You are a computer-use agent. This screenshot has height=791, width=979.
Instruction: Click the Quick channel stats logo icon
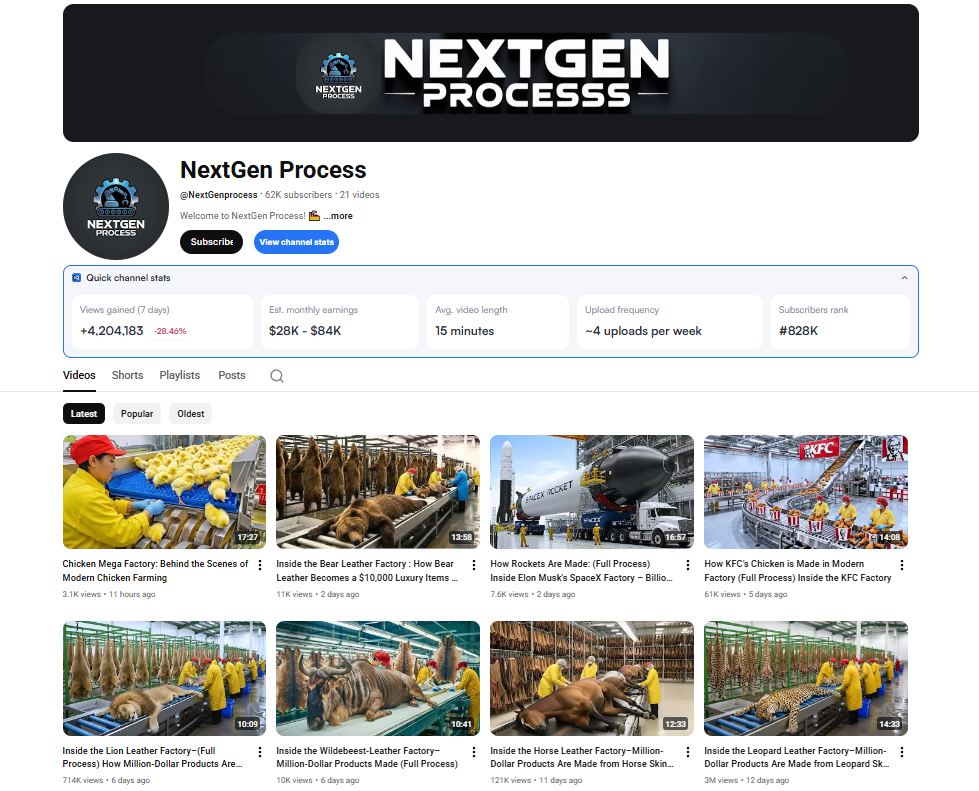coord(76,278)
